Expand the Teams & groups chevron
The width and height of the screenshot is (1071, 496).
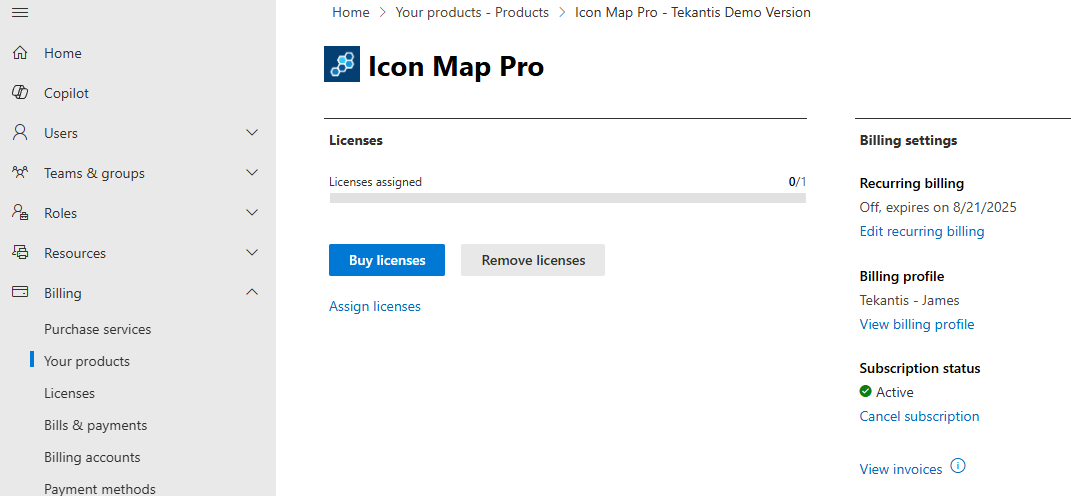[252, 173]
